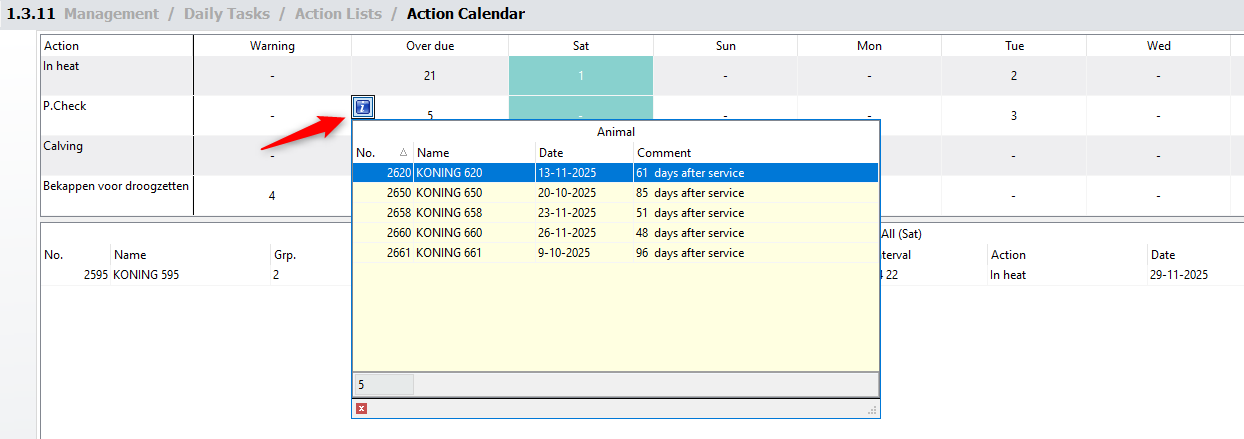Image resolution: width=1244 pixels, height=439 pixels.
Task: Sort popup list by Date column
Action: pyautogui.click(x=584, y=153)
